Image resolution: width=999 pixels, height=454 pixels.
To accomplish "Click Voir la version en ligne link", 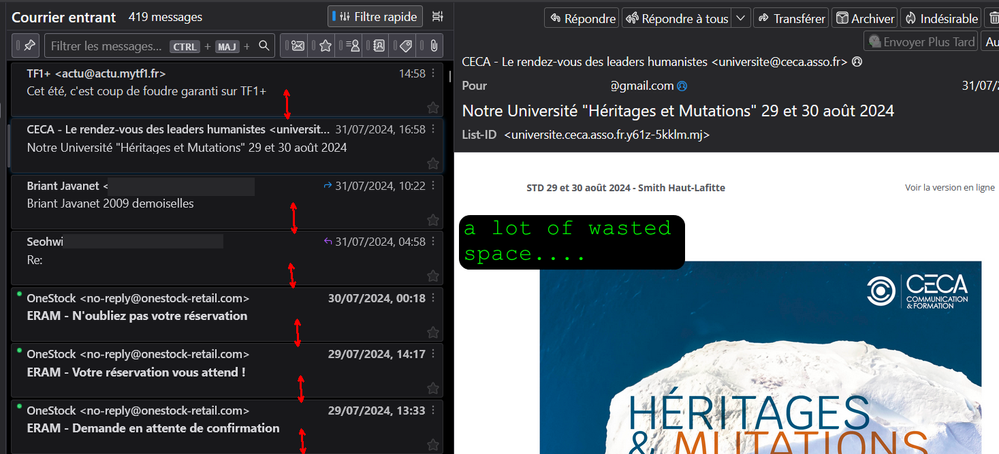I will coord(949,188).
